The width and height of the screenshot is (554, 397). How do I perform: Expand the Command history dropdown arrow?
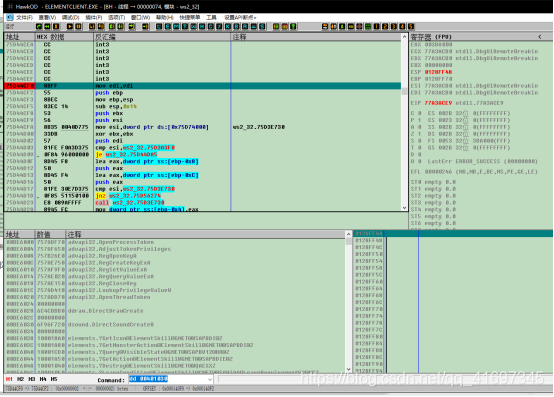click(210, 380)
